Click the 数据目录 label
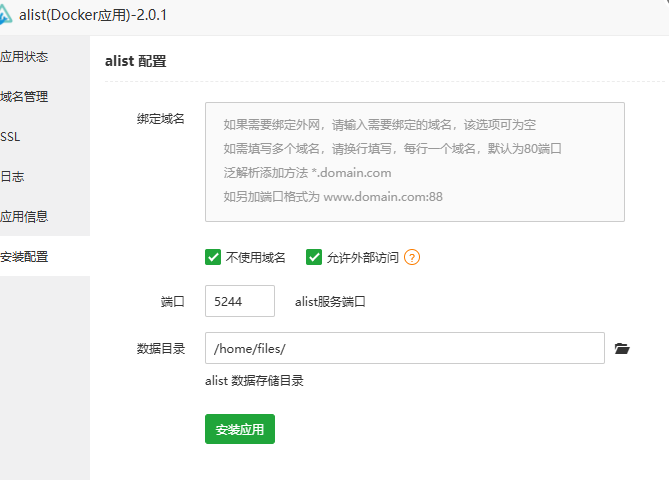 pyautogui.click(x=160, y=349)
